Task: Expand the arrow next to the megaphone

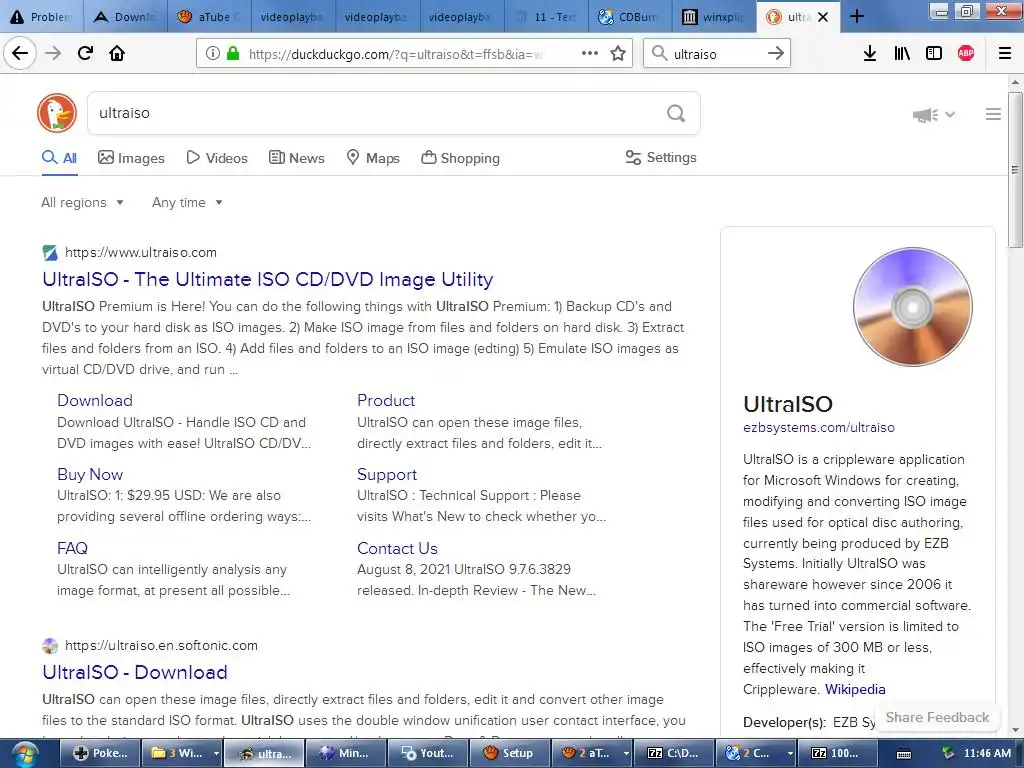Action: pyautogui.click(x=950, y=114)
